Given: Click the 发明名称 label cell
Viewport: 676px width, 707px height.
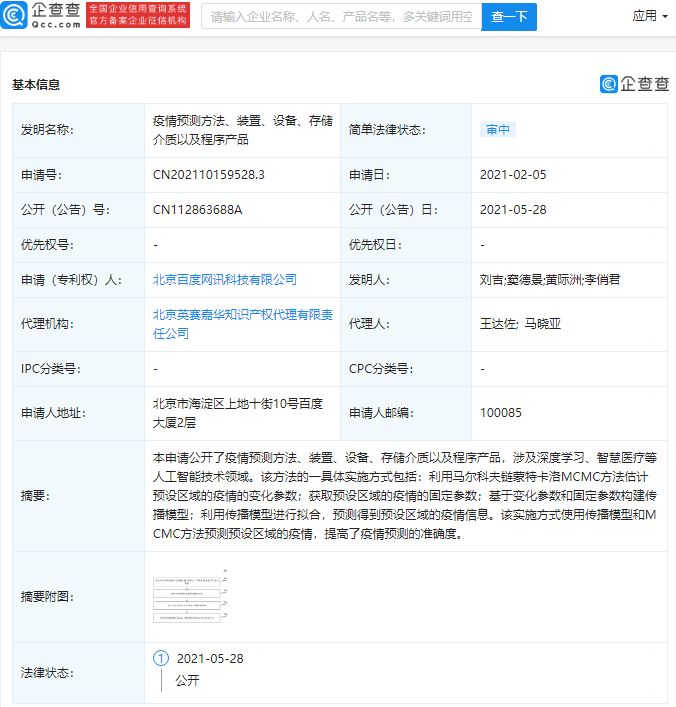Looking at the screenshot, I should point(78,130).
